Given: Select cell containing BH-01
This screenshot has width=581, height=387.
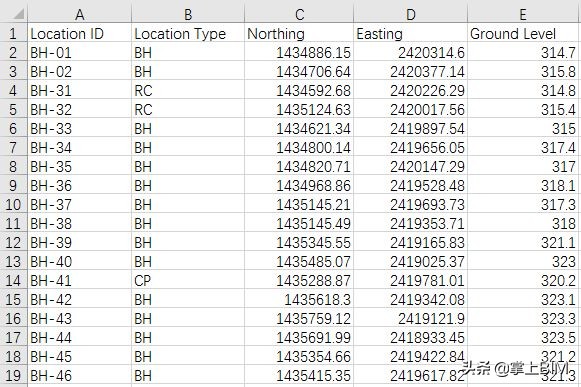Looking at the screenshot, I should tap(79, 52).
